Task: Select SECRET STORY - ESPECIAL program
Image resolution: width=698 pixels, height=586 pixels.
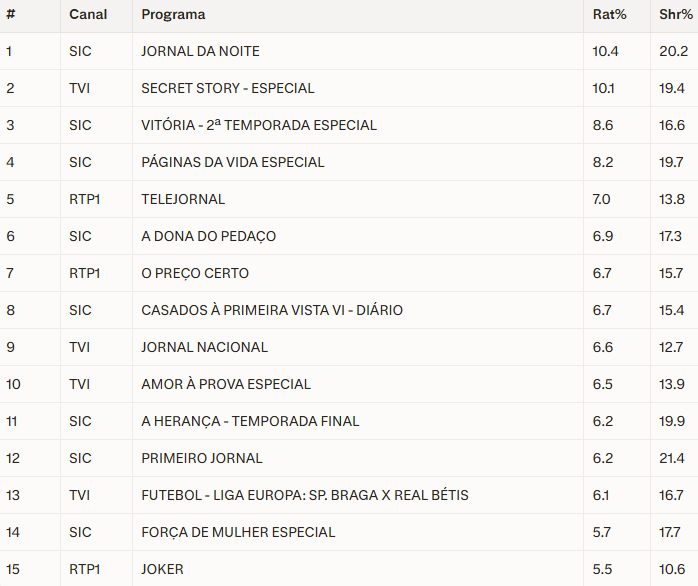Action: [227, 88]
